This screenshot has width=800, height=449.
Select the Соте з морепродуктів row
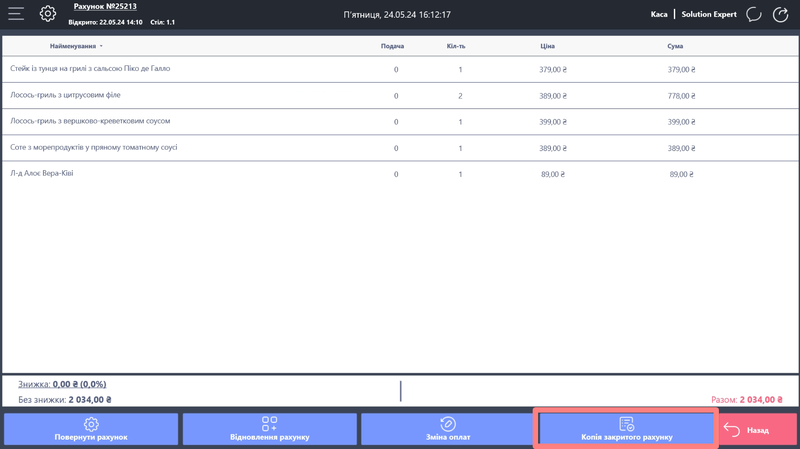pyautogui.click(x=94, y=148)
